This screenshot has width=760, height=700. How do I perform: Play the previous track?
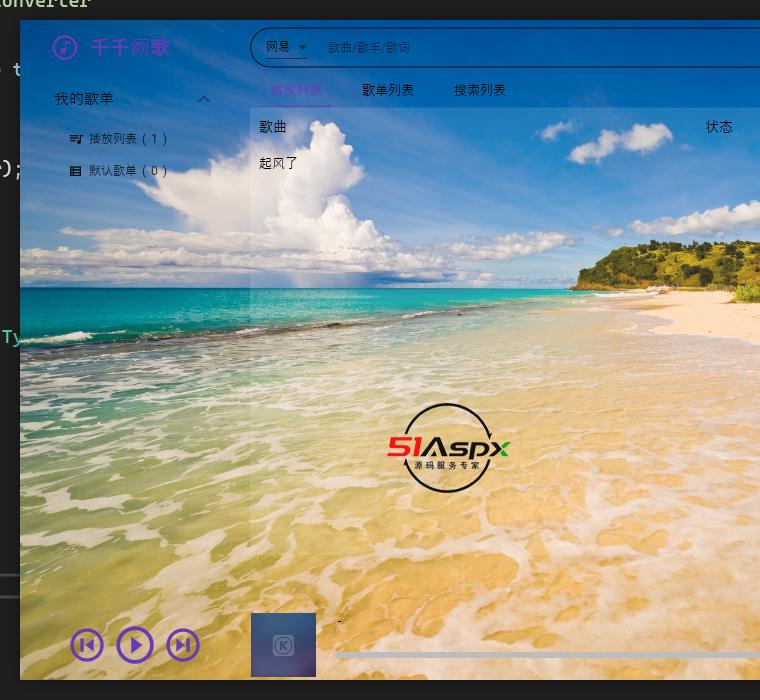point(87,645)
